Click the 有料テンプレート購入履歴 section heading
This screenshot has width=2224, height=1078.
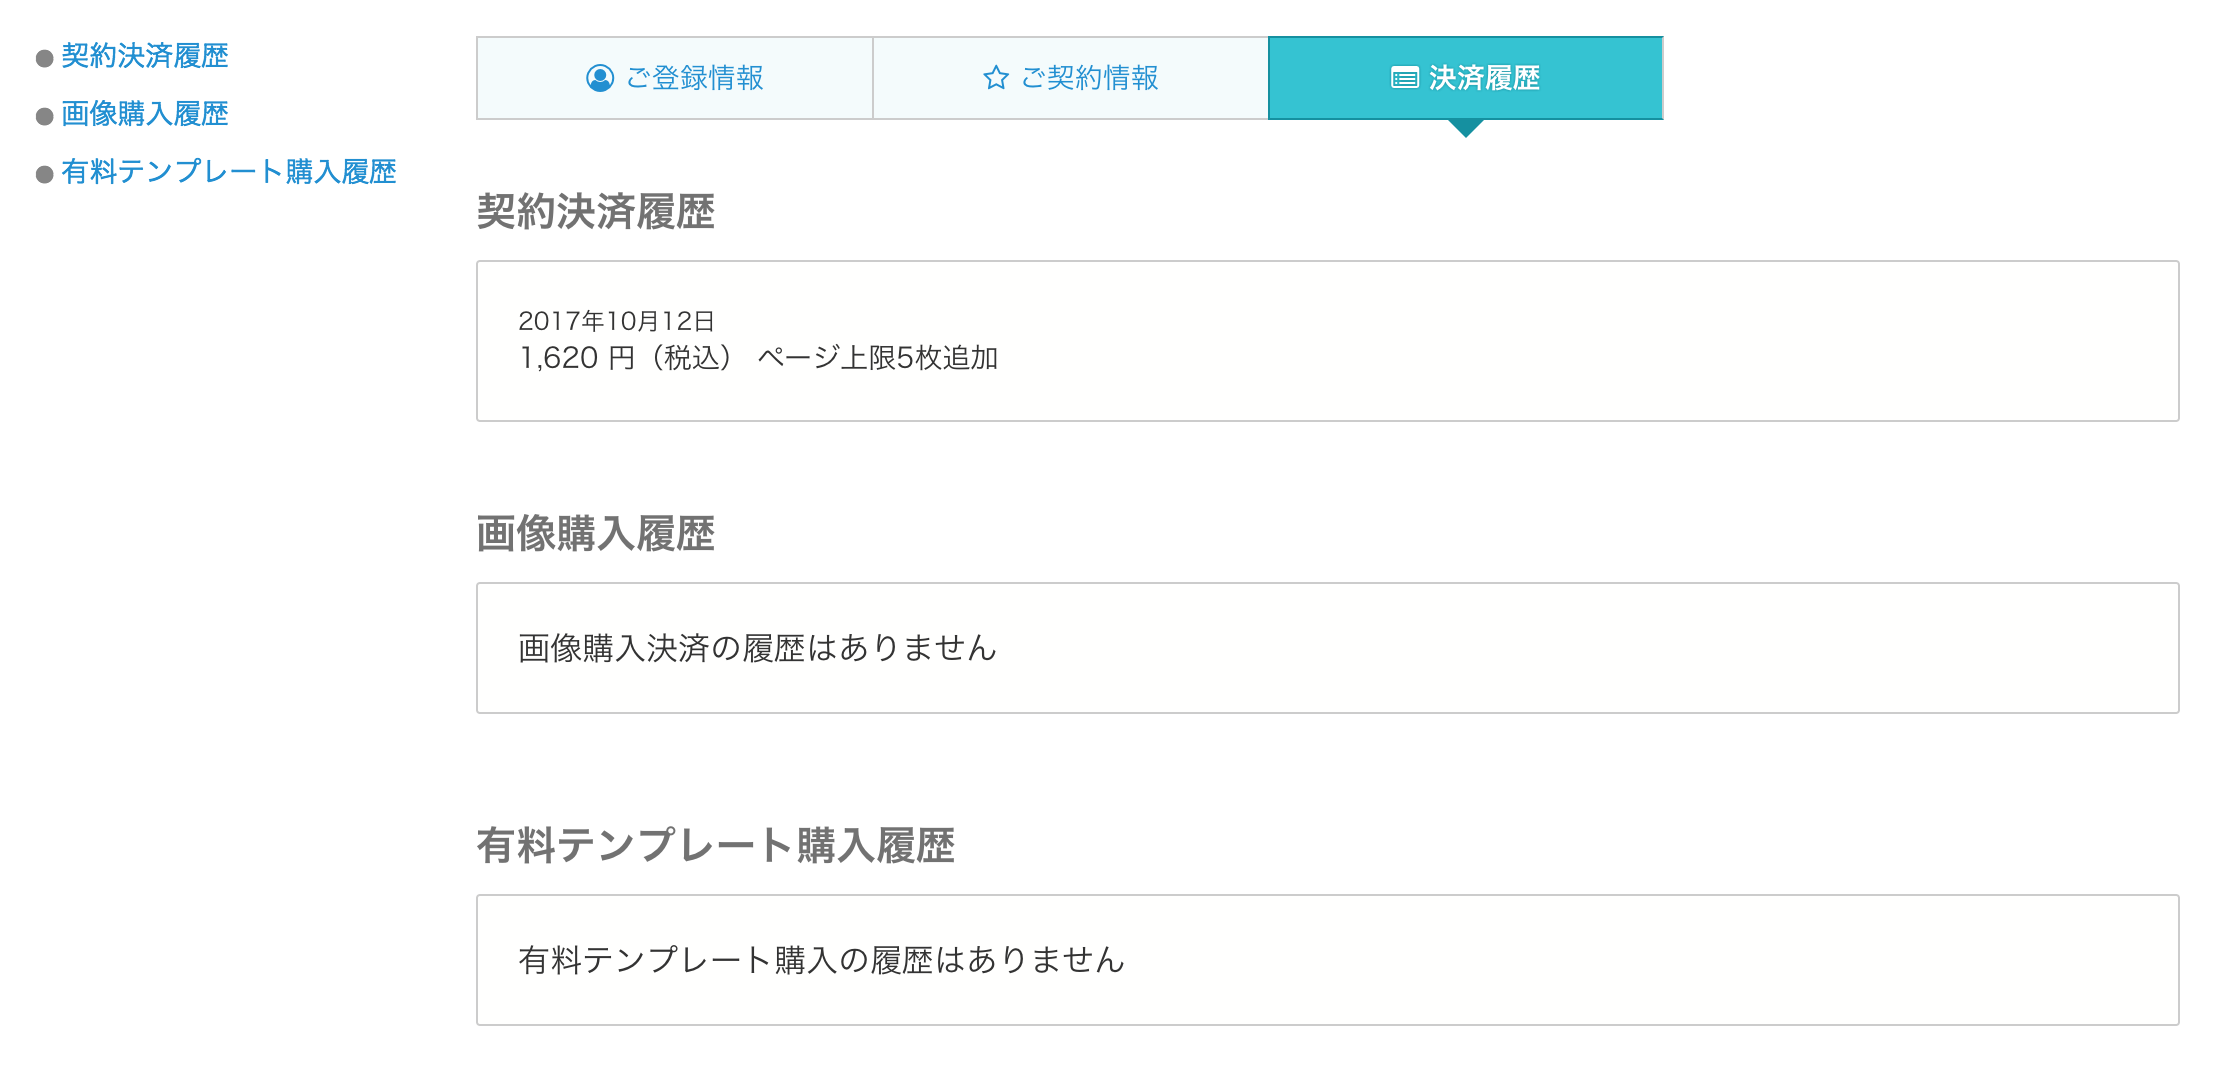pyautogui.click(x=715, y=846)
